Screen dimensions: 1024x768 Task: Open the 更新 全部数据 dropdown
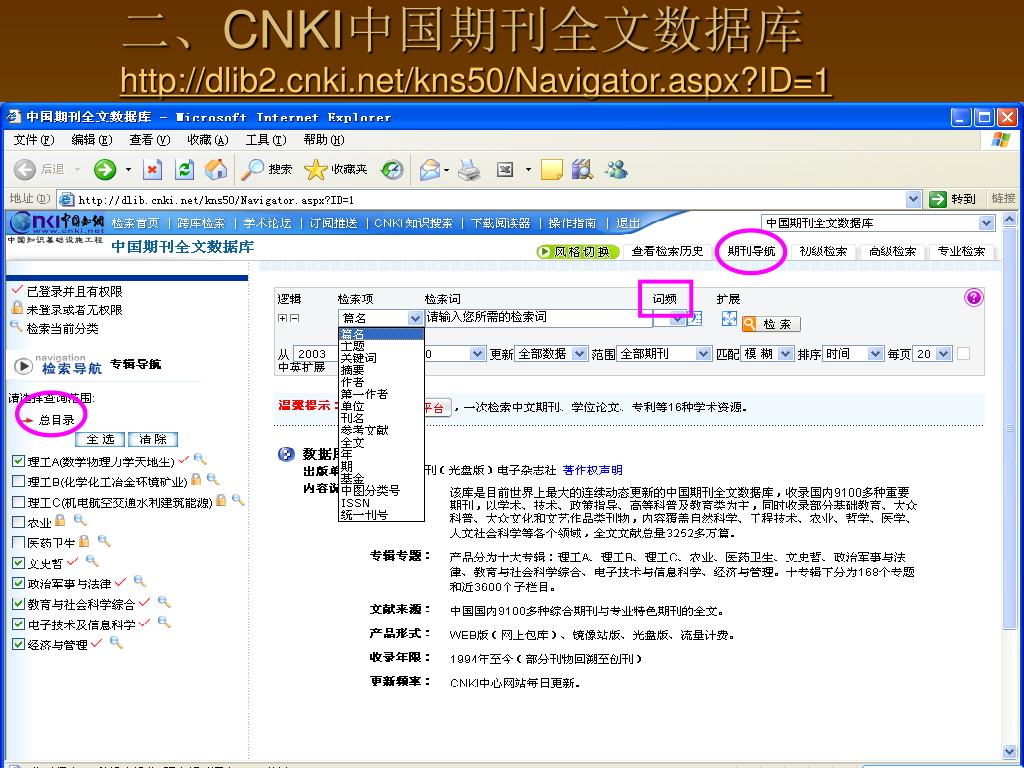click(x=551, y=353)
